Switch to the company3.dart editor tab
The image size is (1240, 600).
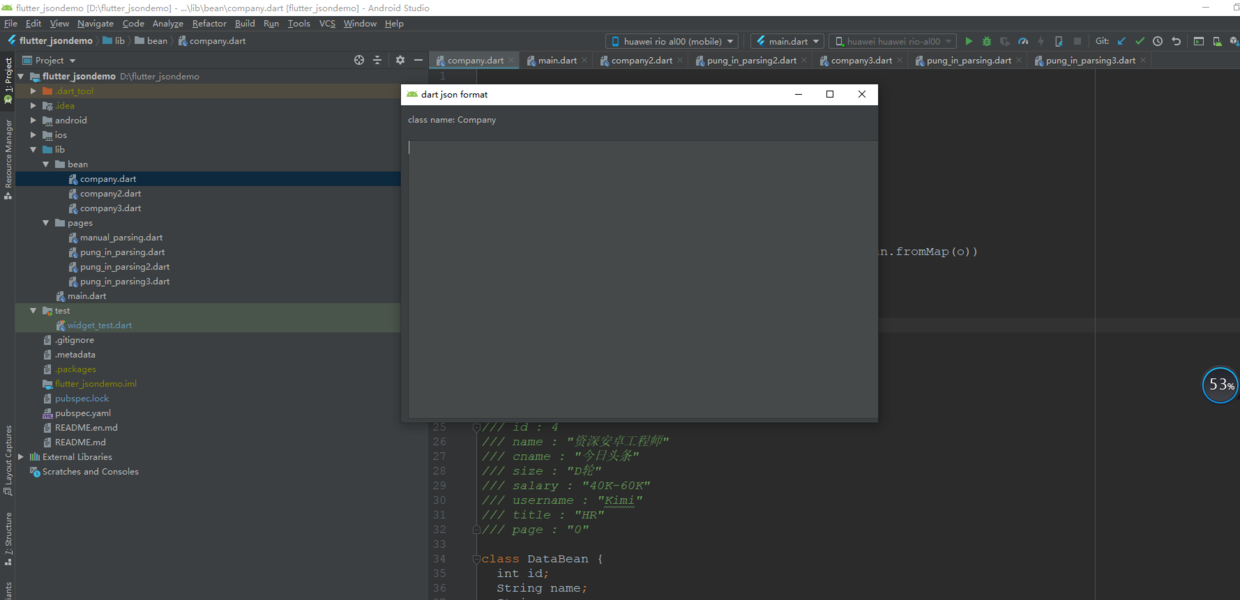click(861, 60)
